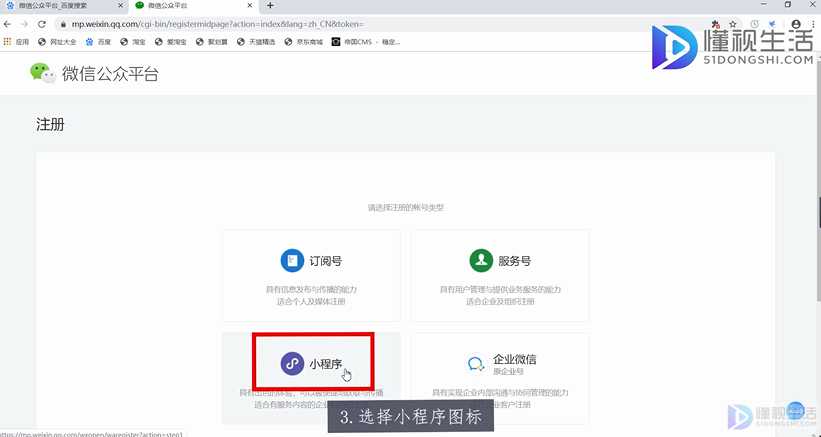Open the 百度 bookmark

[x=99, y=42]
